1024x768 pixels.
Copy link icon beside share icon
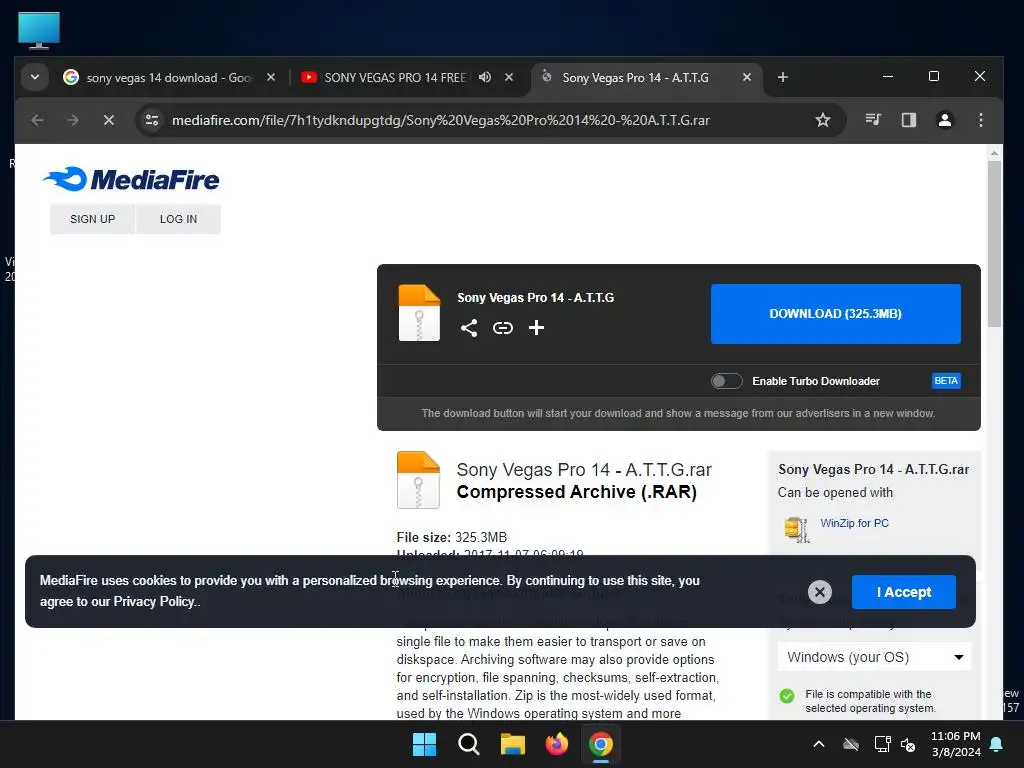point(503,328)
